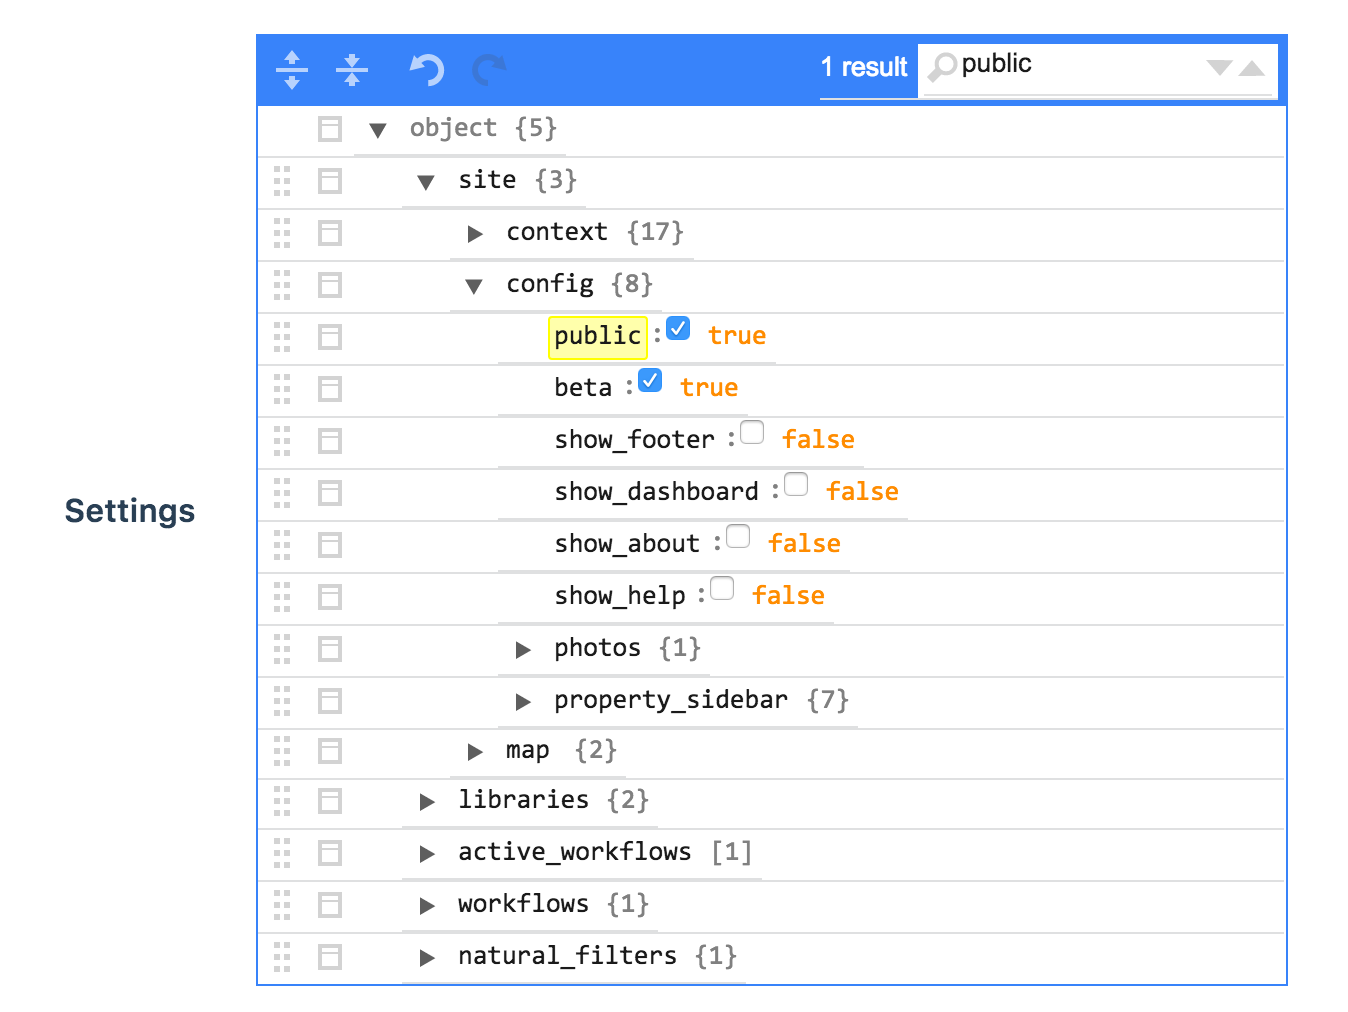Open action menu for libraries row
This screenshot has height=1012, width=1348.
(330, 801)
